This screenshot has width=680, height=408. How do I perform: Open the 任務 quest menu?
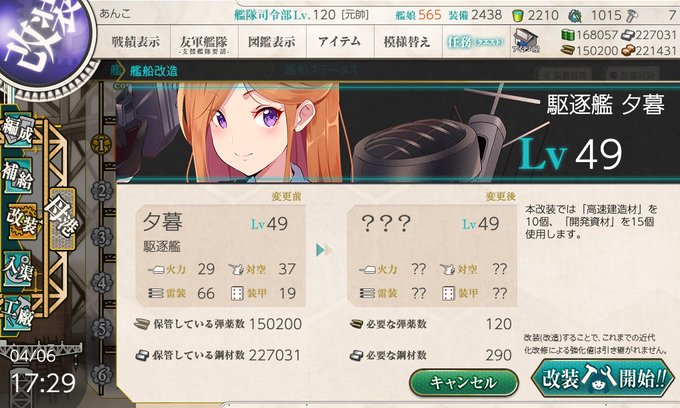(x=476, y=42)
